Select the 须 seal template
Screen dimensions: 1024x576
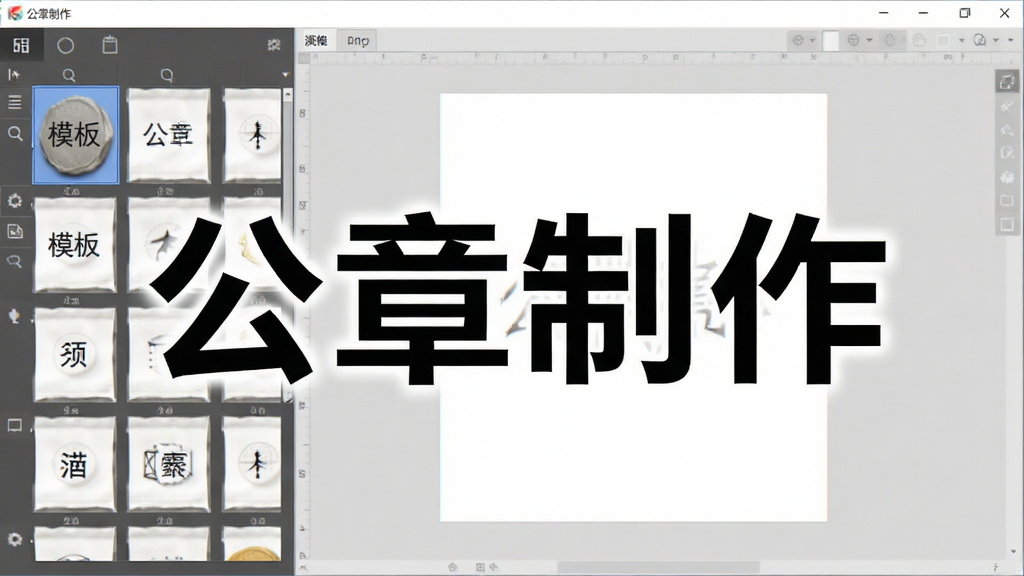[x=75, y=354]
